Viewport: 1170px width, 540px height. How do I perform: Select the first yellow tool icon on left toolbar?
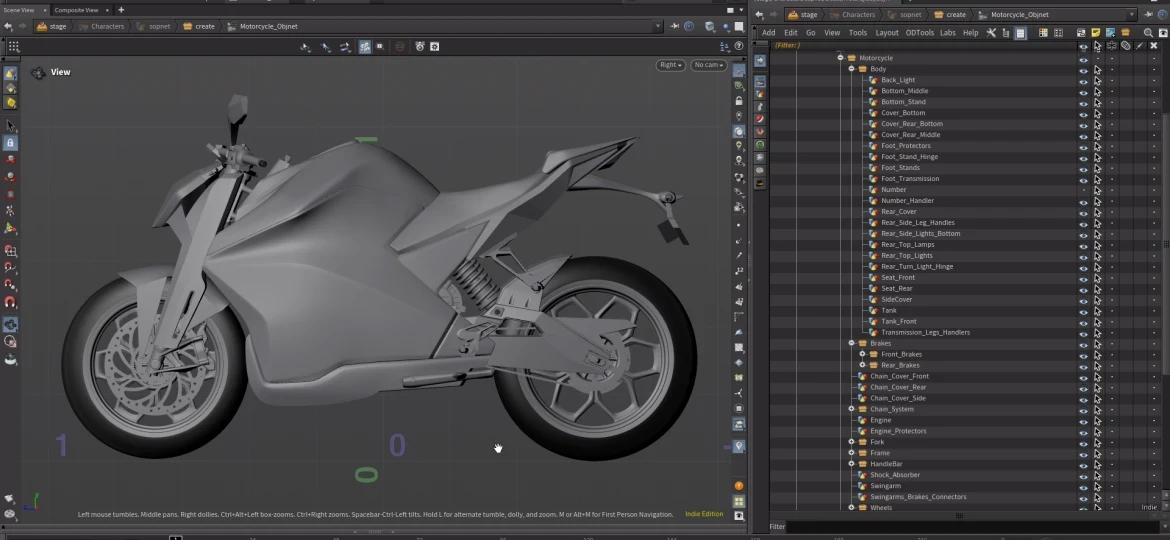(10, 74)
